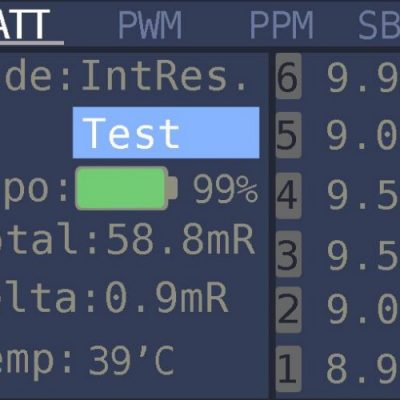This screenshot has width=400, height=400.
Task: Select the cell 3 number badge
Action: (288, 254)
